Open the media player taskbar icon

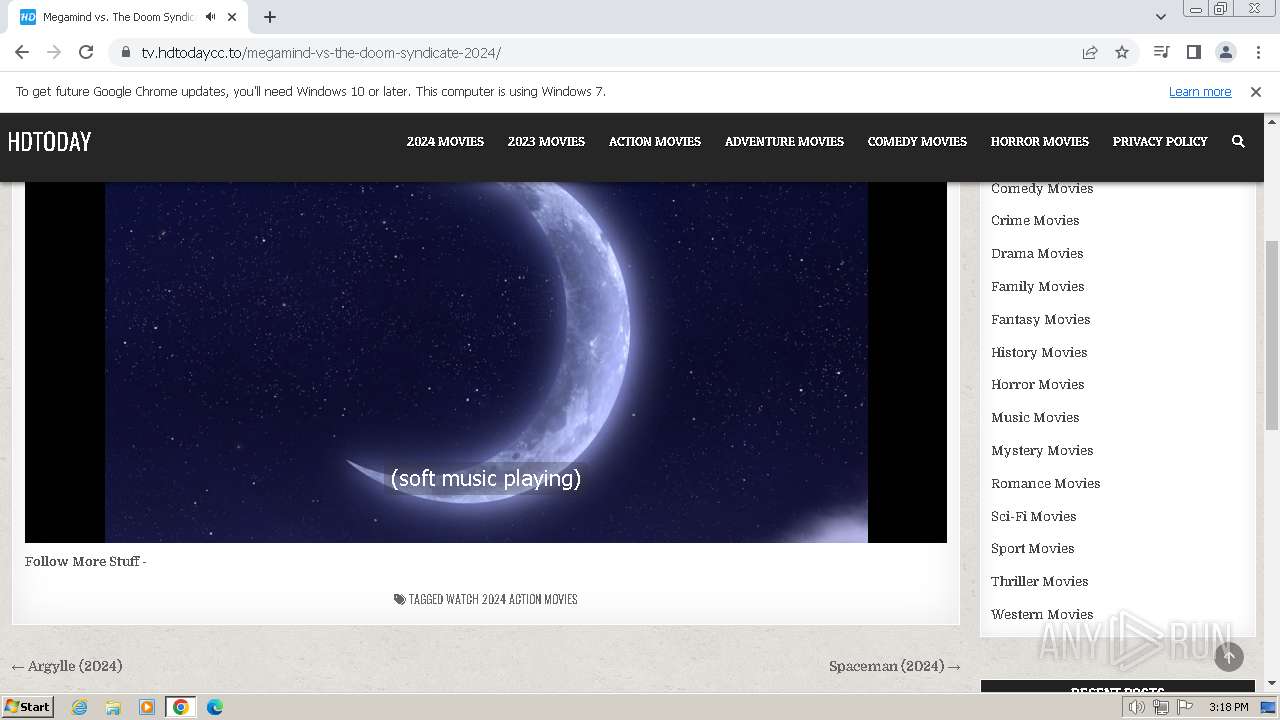click(147, 707)
